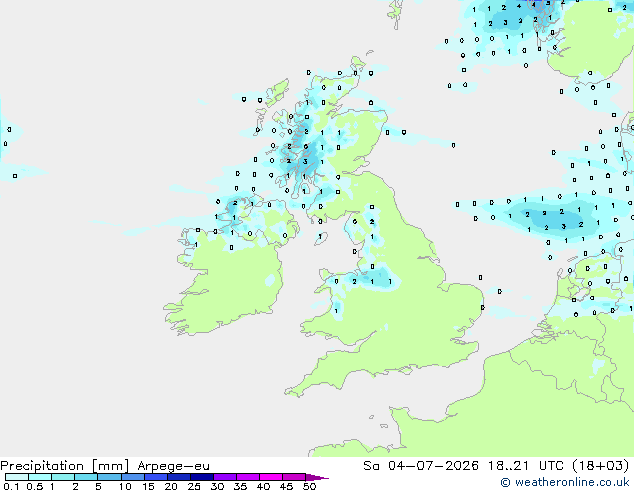Click the '15' legend scale label
This screenshot has height=490, width=634.
(148, 486)
